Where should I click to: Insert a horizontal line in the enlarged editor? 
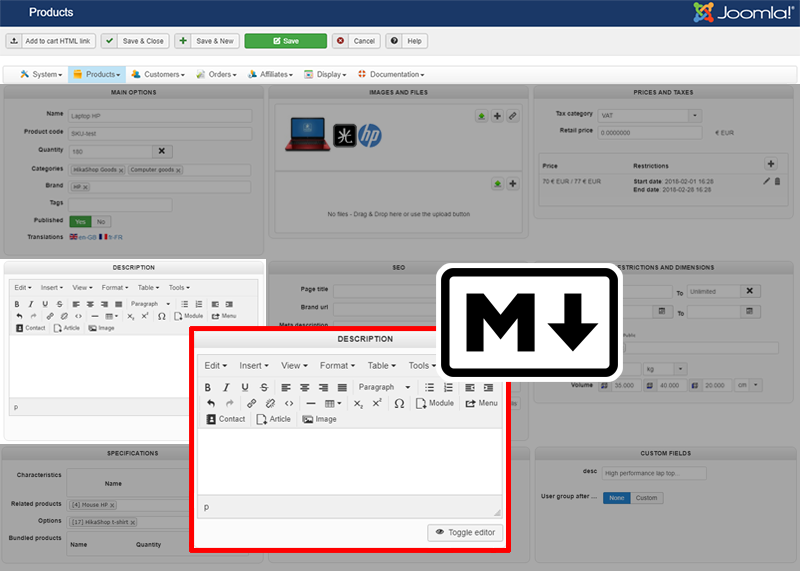coord(311,403)
